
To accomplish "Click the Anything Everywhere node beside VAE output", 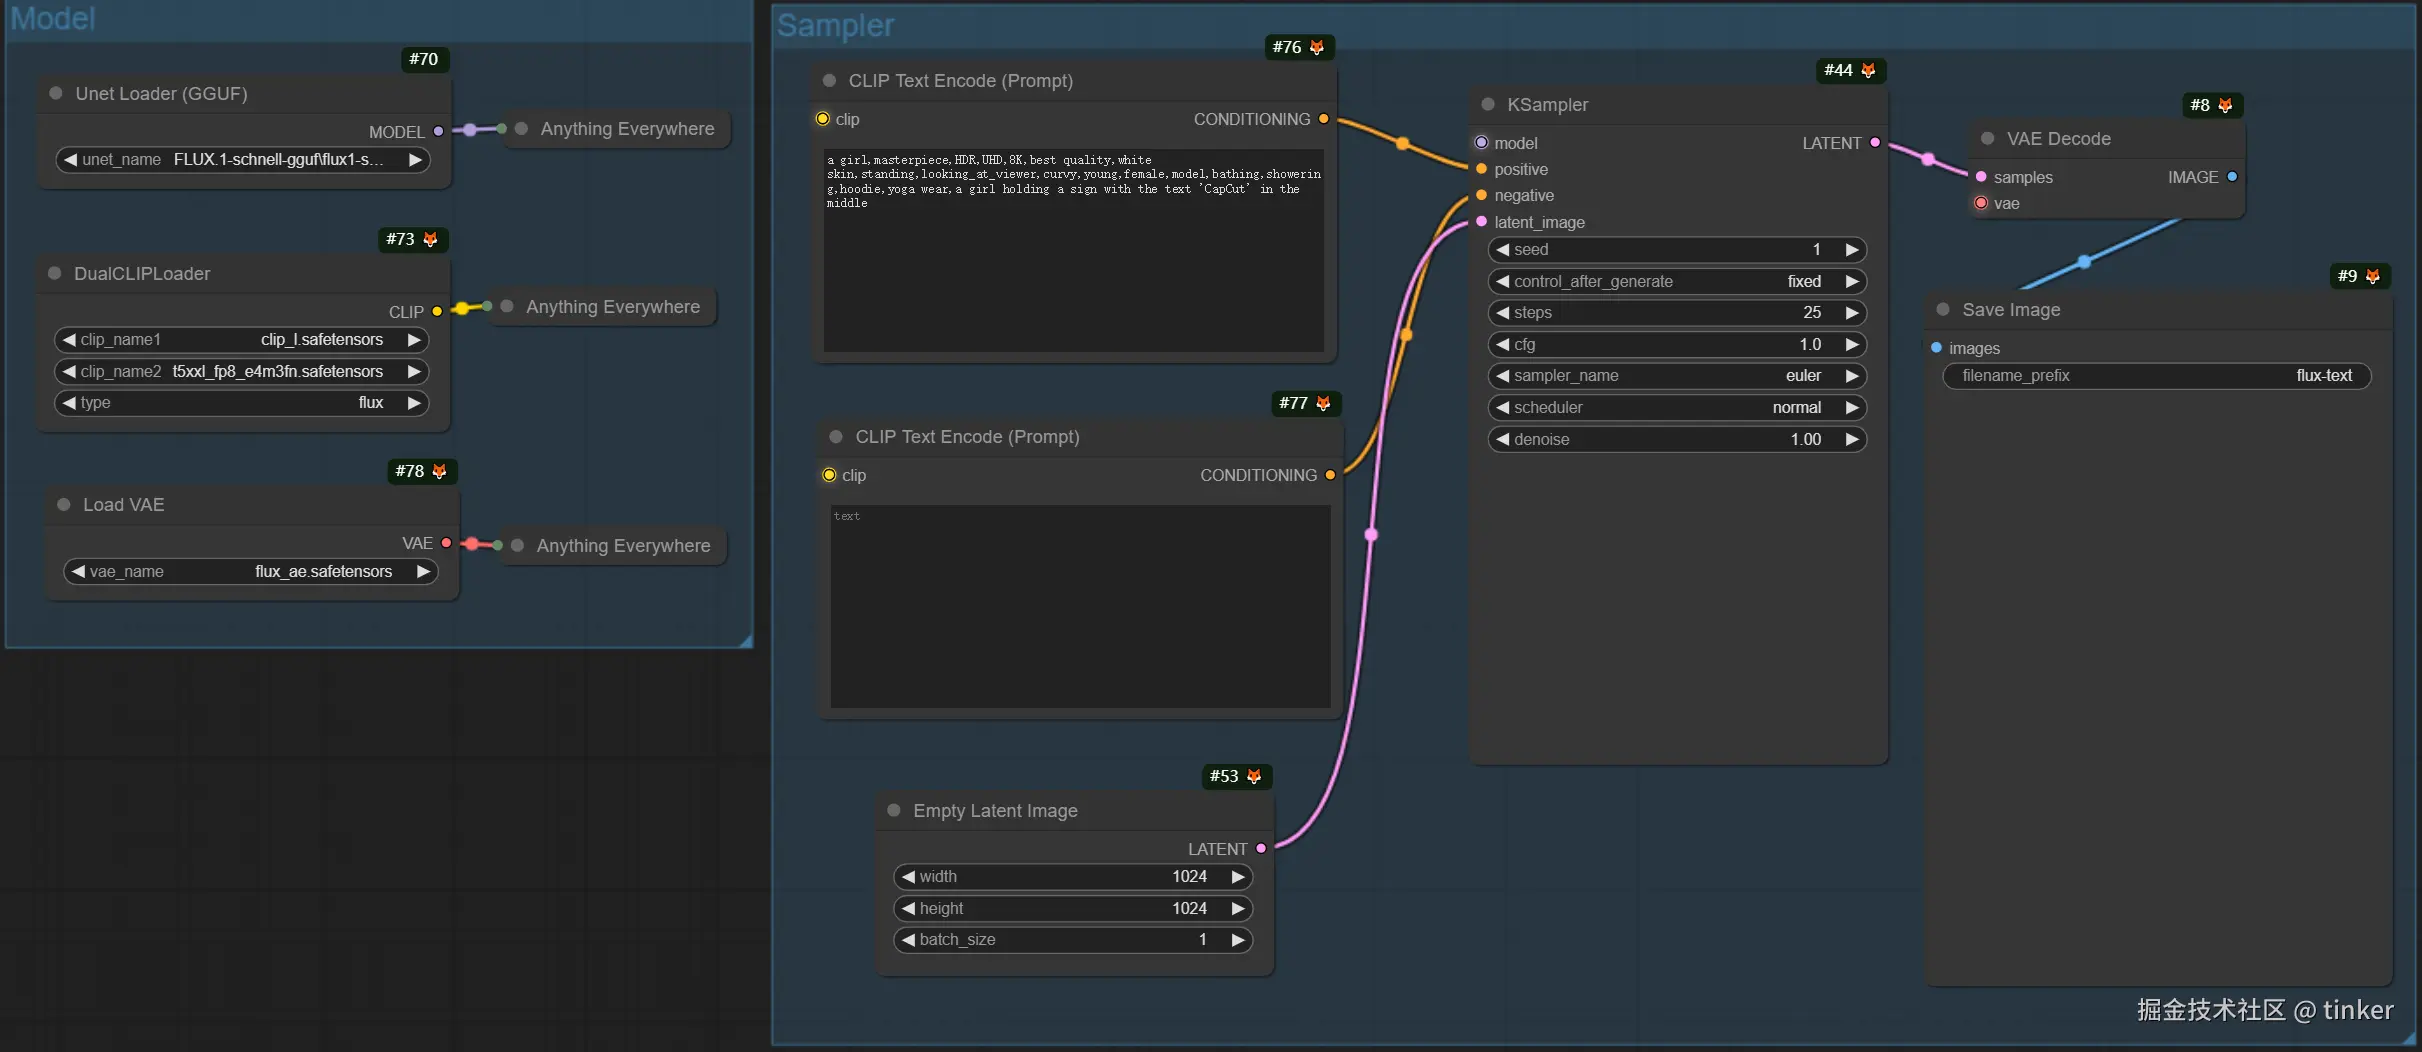I will 613,546.
